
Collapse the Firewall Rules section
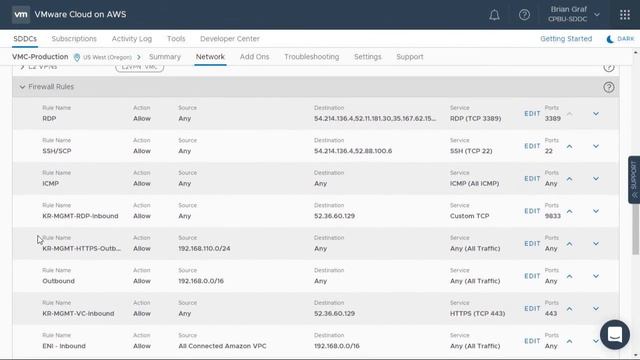[x=22, y=87]
